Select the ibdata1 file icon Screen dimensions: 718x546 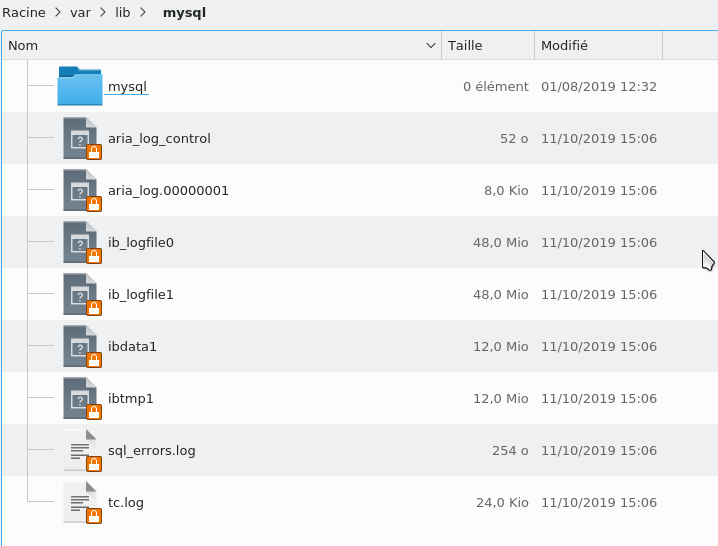82,346
